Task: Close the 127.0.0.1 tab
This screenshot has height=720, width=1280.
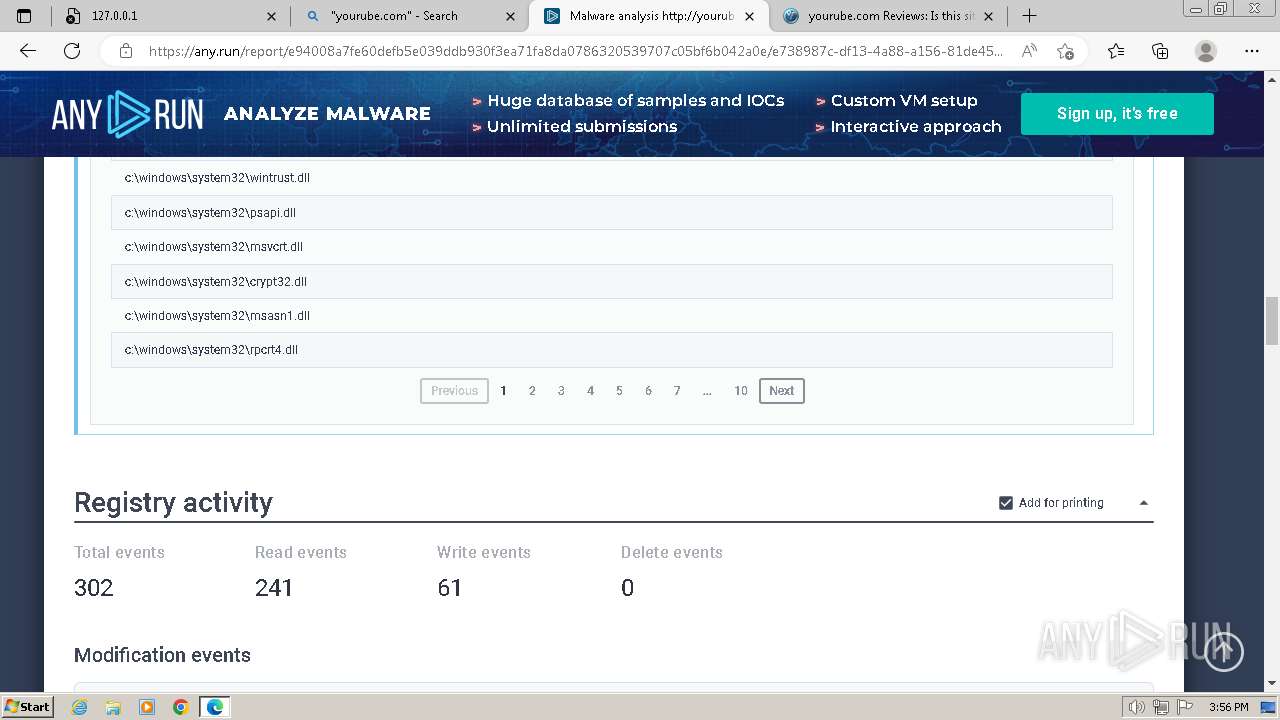Action: point(272,16)
